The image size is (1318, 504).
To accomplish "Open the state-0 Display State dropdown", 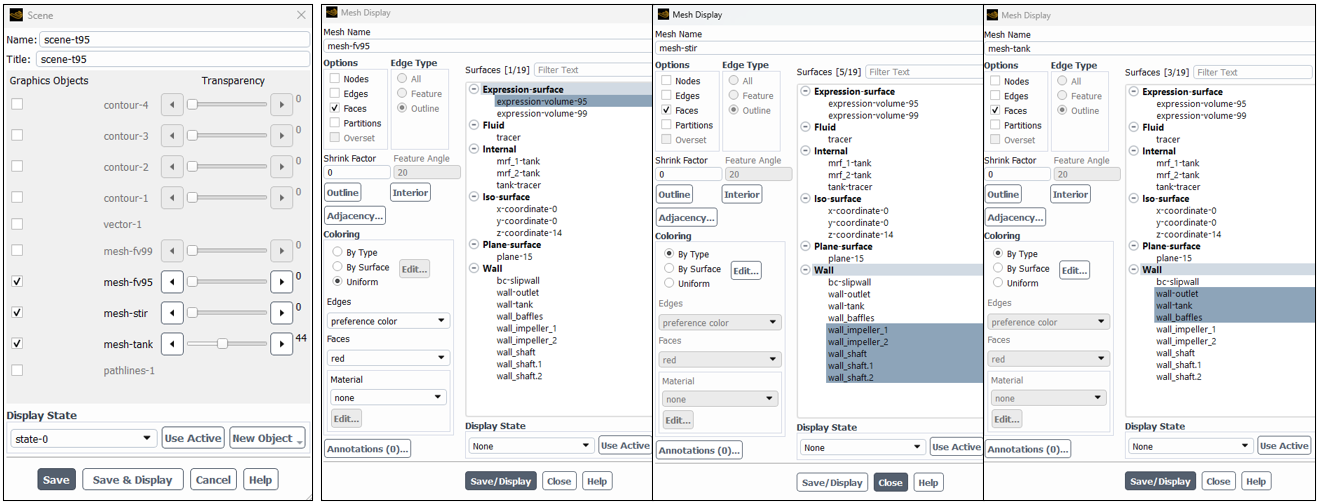I will click(x=82, y=438).
